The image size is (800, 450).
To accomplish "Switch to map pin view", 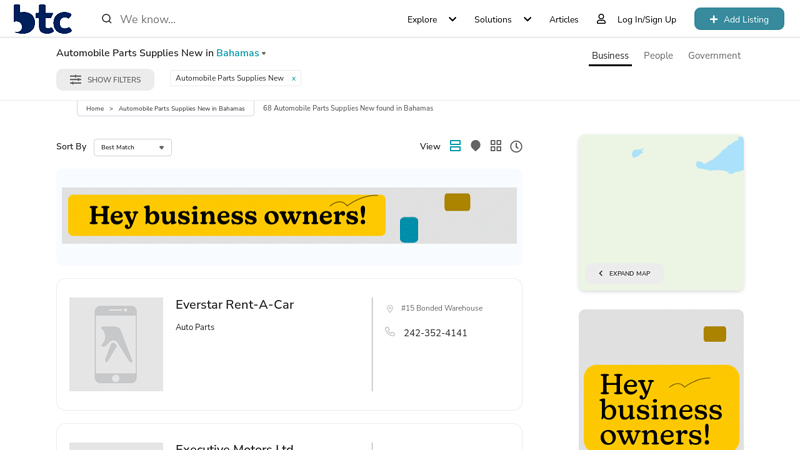I will click(475, 146).
